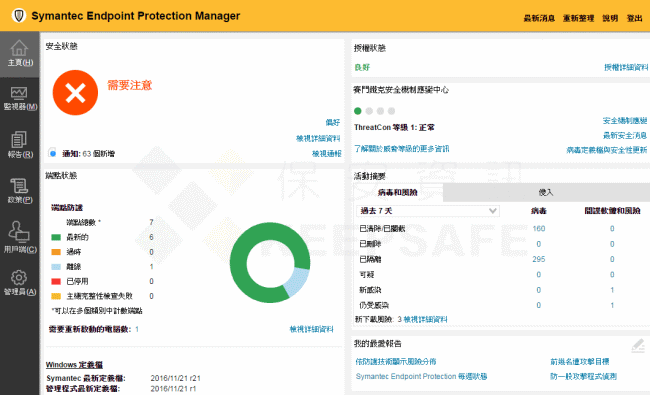The image size is (650, 395).
Task: Switch to the 侵入 tab
Action: coord(546,192)
